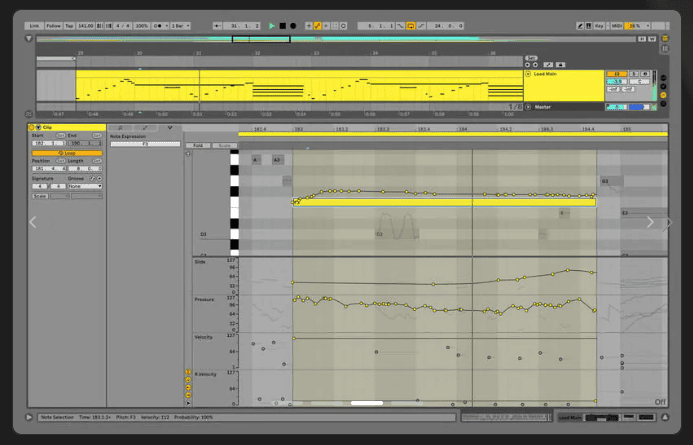This screenshot has height=445, width=693.
Task: Click the yellow Clip title bar
Action: (x=67, y=127)
